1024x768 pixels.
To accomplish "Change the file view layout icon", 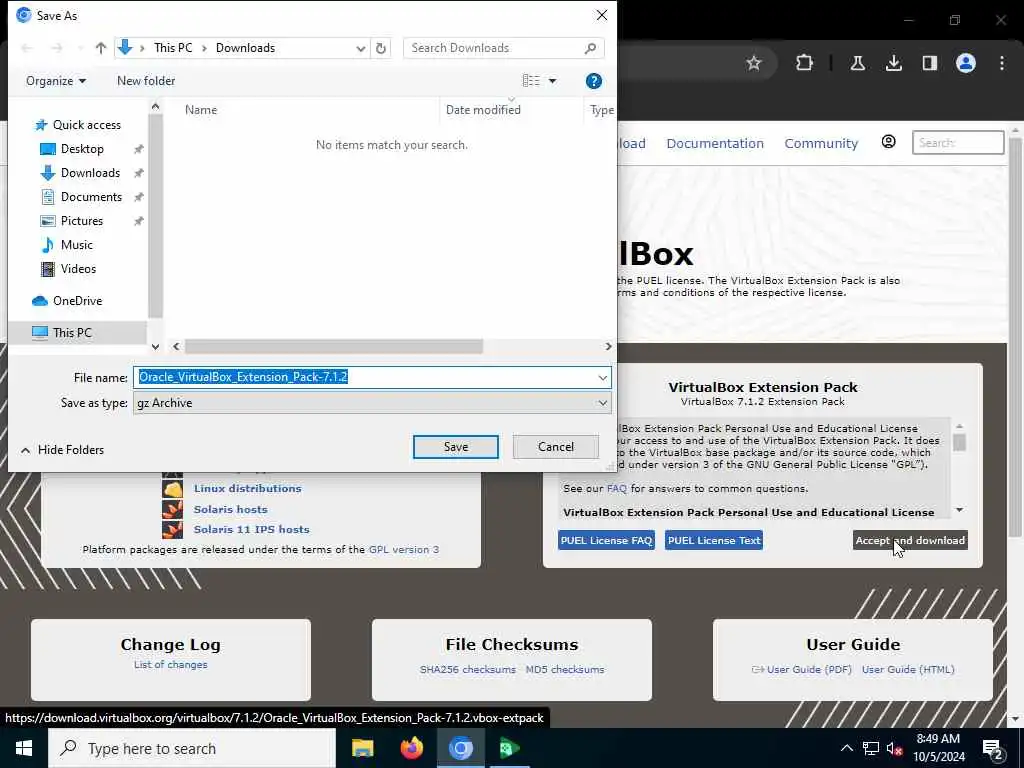I will coord(531,80).
